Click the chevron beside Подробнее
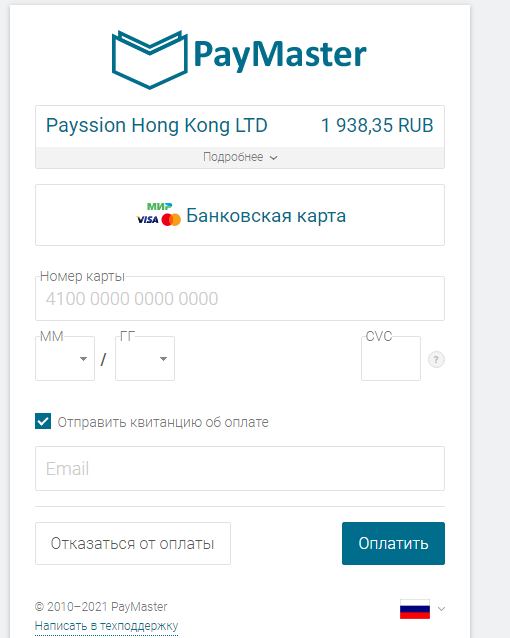The width and height of the screenshot is (510, 638). click(x=274, y=157)
